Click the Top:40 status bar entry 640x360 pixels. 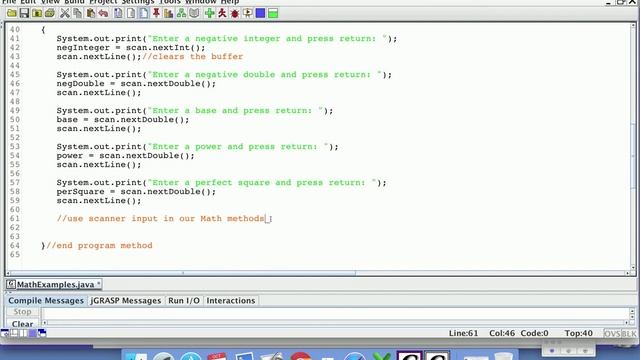tap(578, 333)
